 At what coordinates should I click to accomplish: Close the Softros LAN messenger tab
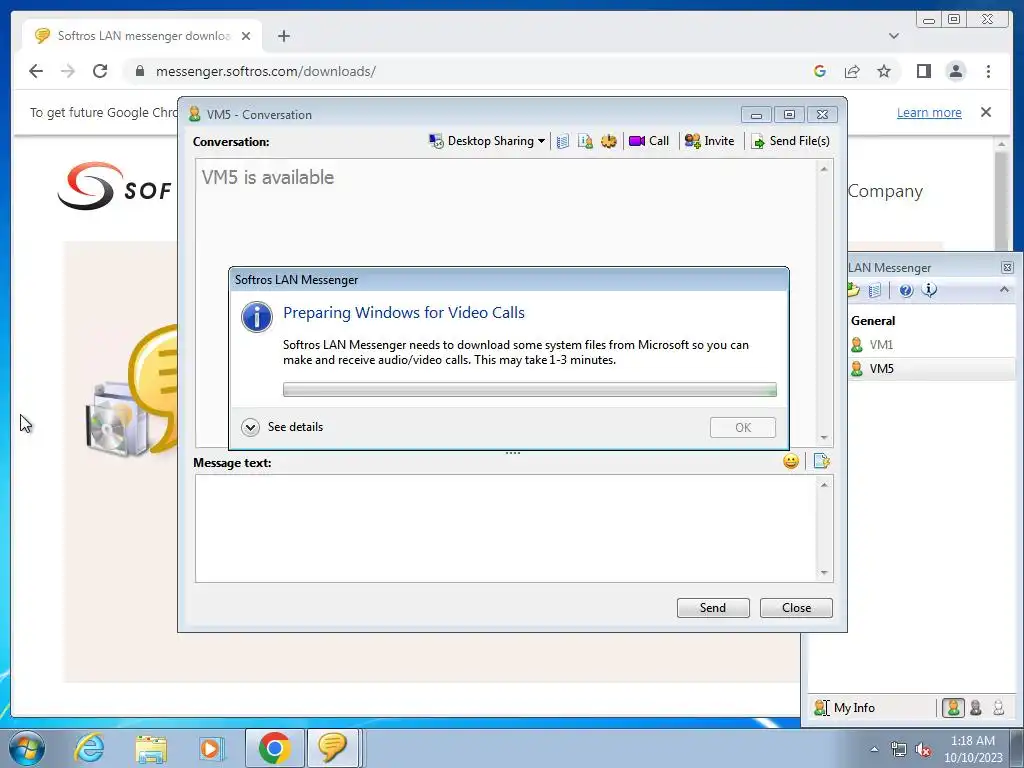(x=246, y=36)
